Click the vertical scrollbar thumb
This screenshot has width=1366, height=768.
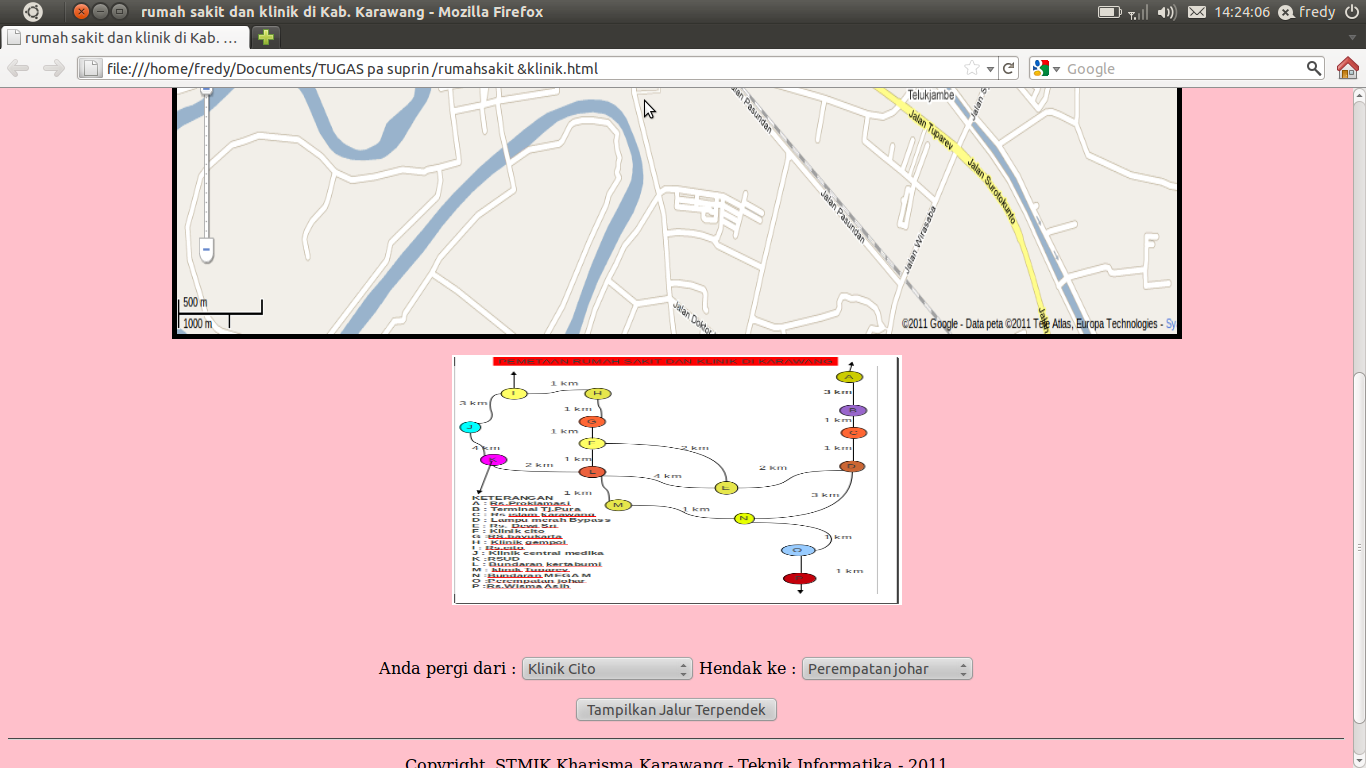[1359, 546]
